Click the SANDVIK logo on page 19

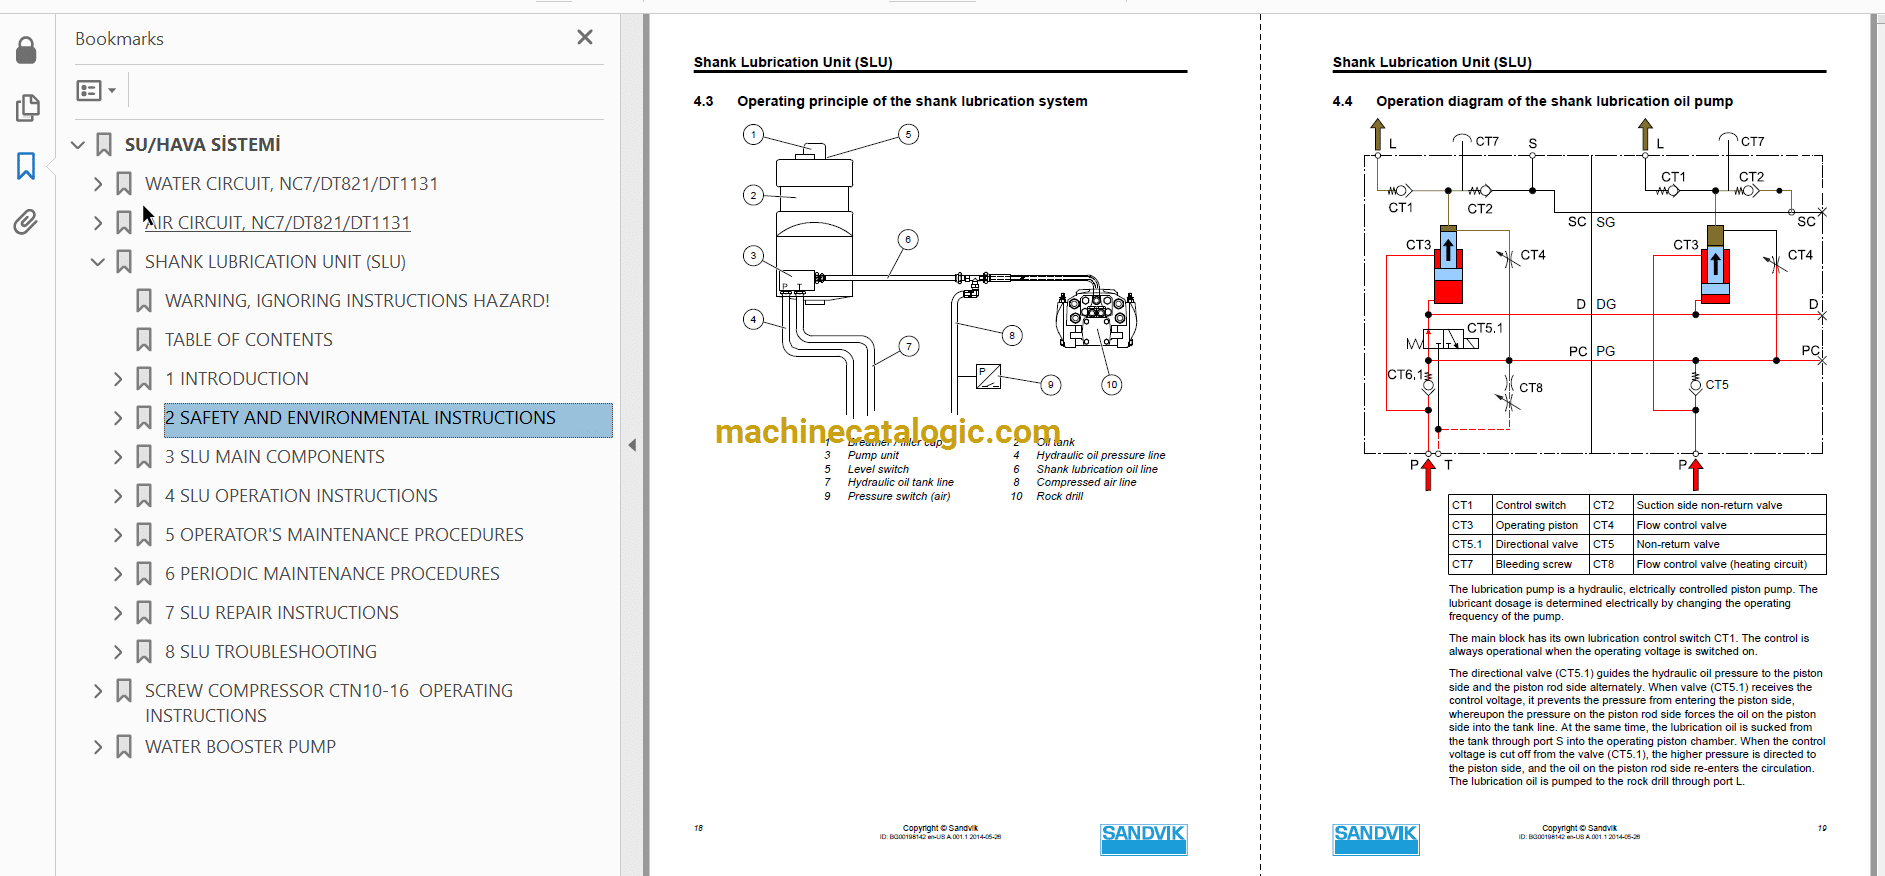(x=1375, y=839)
